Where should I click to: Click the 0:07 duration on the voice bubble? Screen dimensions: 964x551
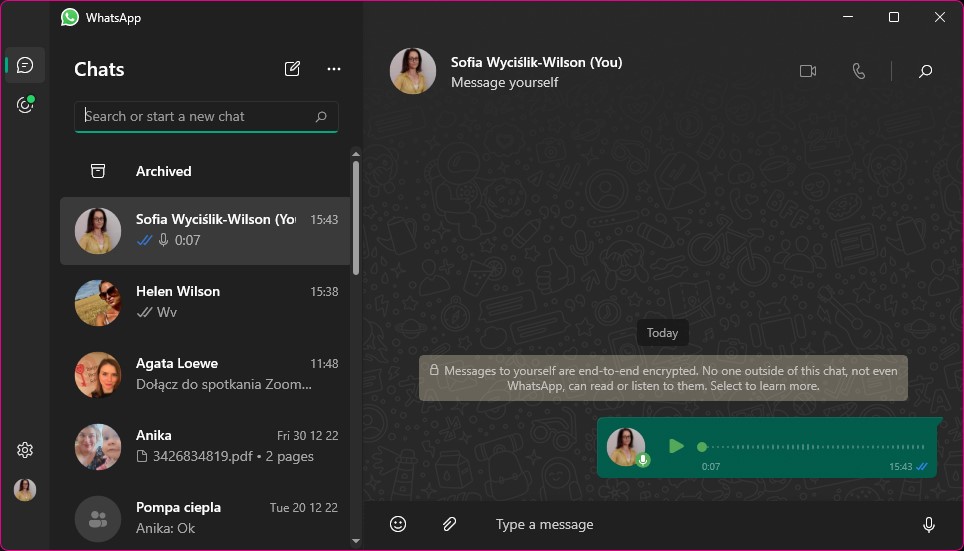(x=711, y=467)
